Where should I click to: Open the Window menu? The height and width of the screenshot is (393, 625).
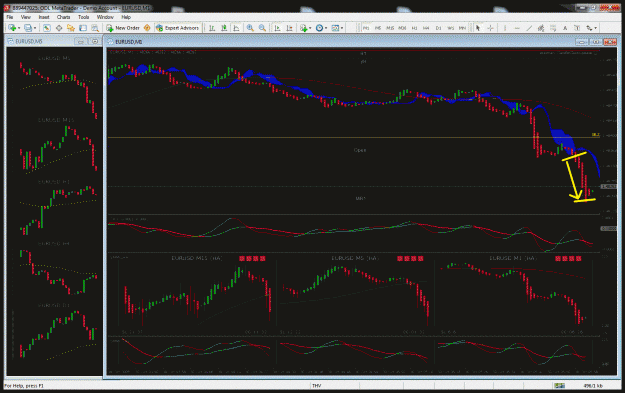[x=105, y=17]
